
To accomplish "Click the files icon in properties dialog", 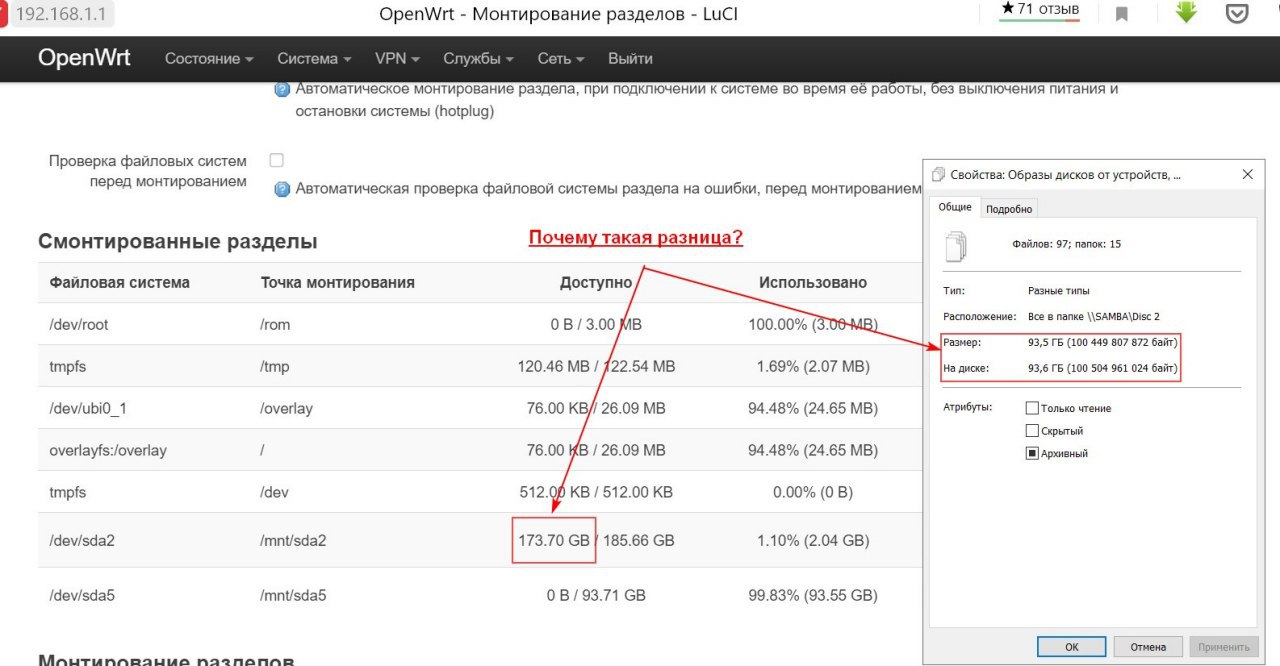I will coord(957,245).
